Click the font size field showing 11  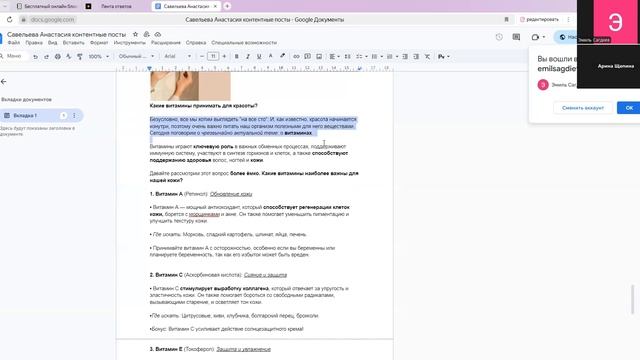213,56
